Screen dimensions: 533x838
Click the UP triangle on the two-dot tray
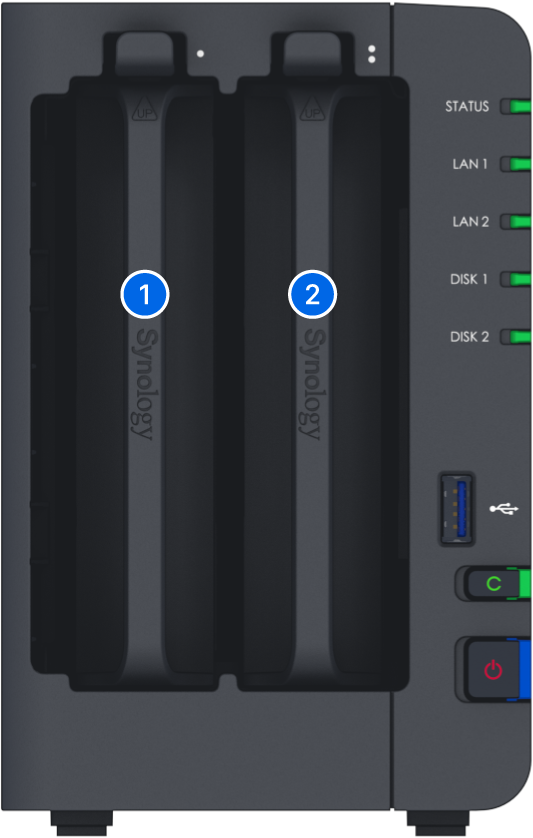click(x=312, y=110)
